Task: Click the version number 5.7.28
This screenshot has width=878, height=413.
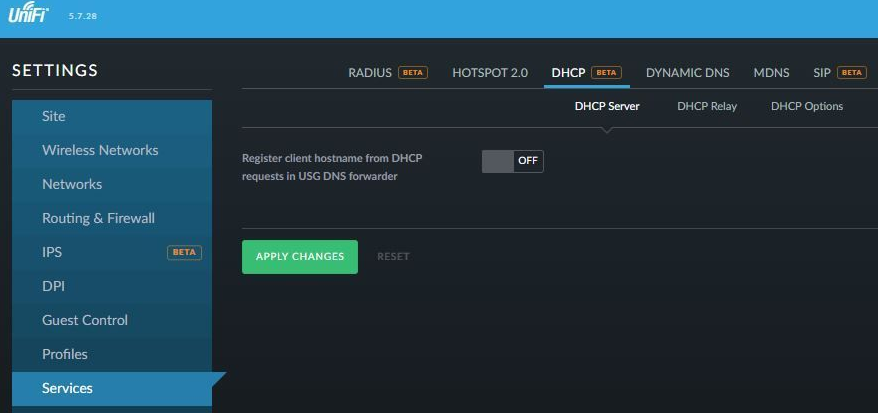Action: (x=83, y=16)
